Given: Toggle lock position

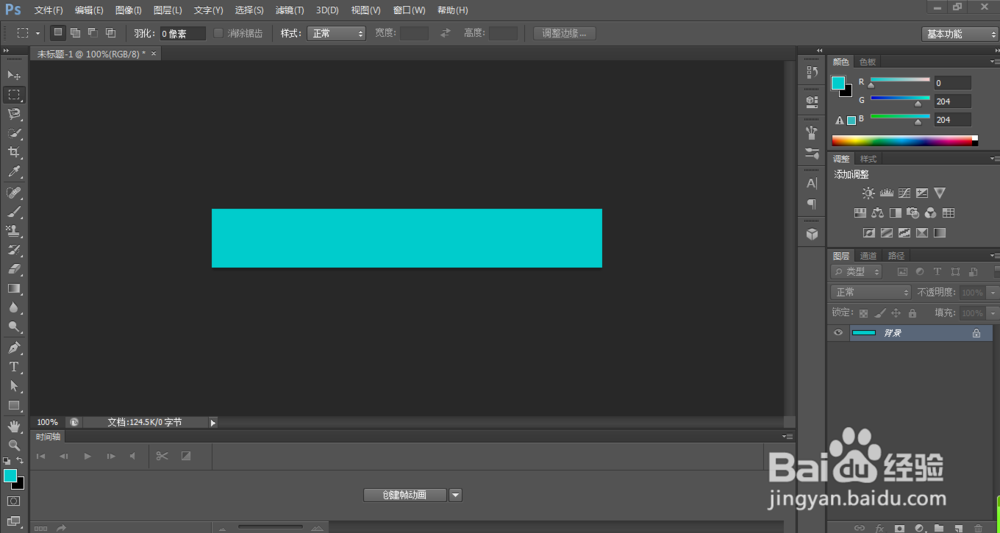Looking at the screenshot, I should [895, 314].
